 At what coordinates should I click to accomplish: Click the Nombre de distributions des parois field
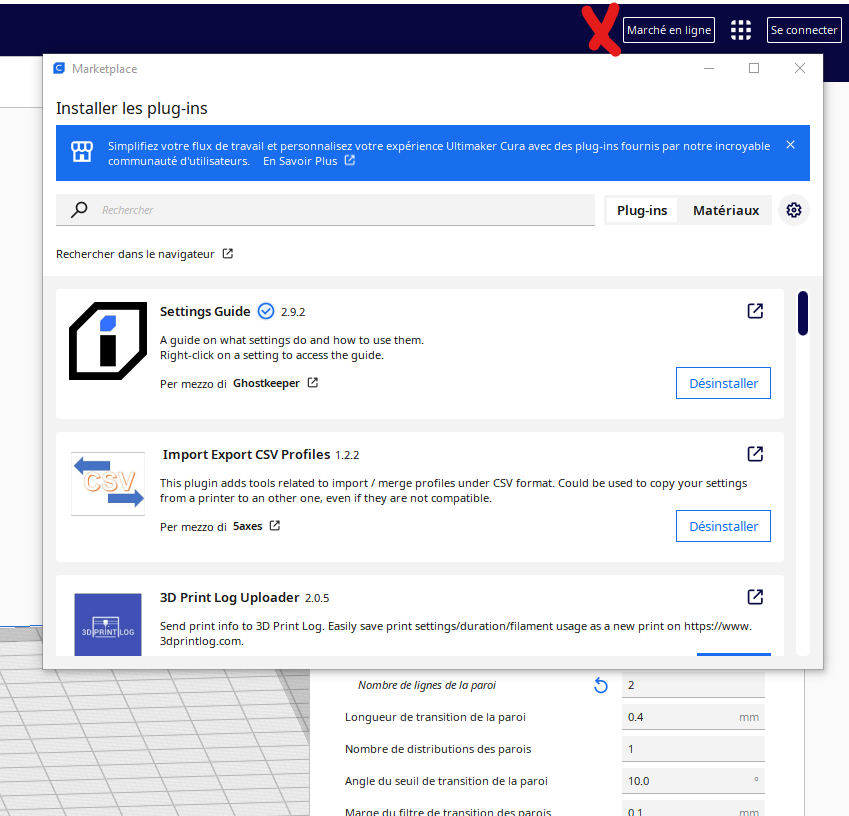693,749
